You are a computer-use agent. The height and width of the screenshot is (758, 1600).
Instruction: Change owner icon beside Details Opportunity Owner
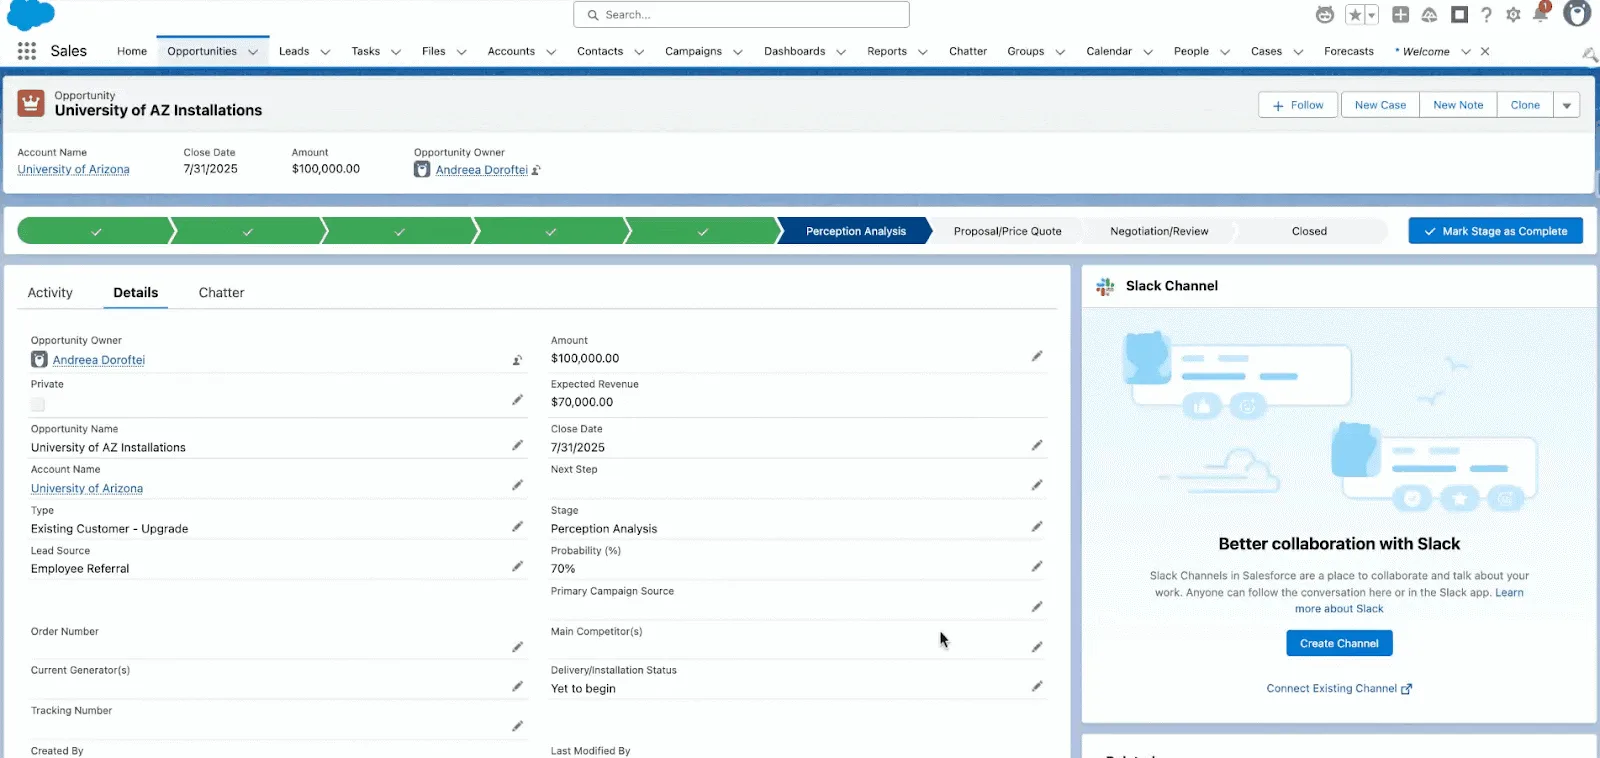coord(517,360)
